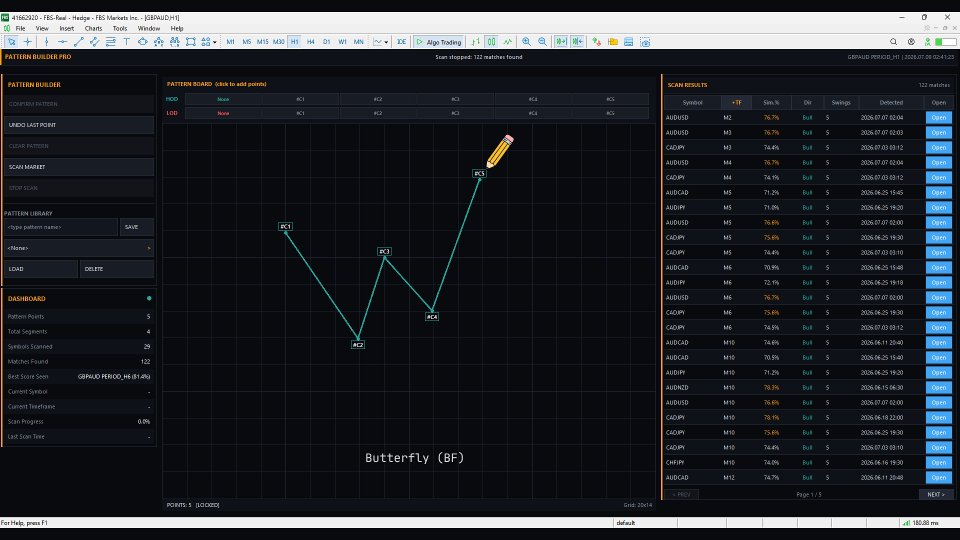Sort results by Swings column
Viewport: 960px width, 540px height.
[x=841, y=103]
